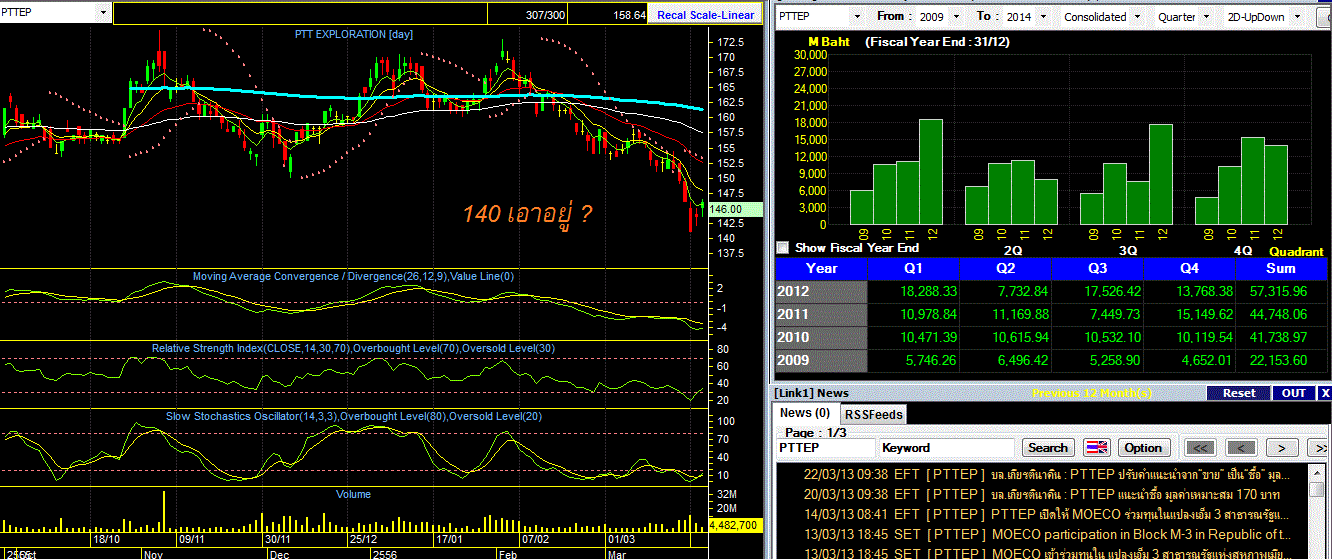
Task: Click the Q4 column header
Action: (x=1188, y=268)
